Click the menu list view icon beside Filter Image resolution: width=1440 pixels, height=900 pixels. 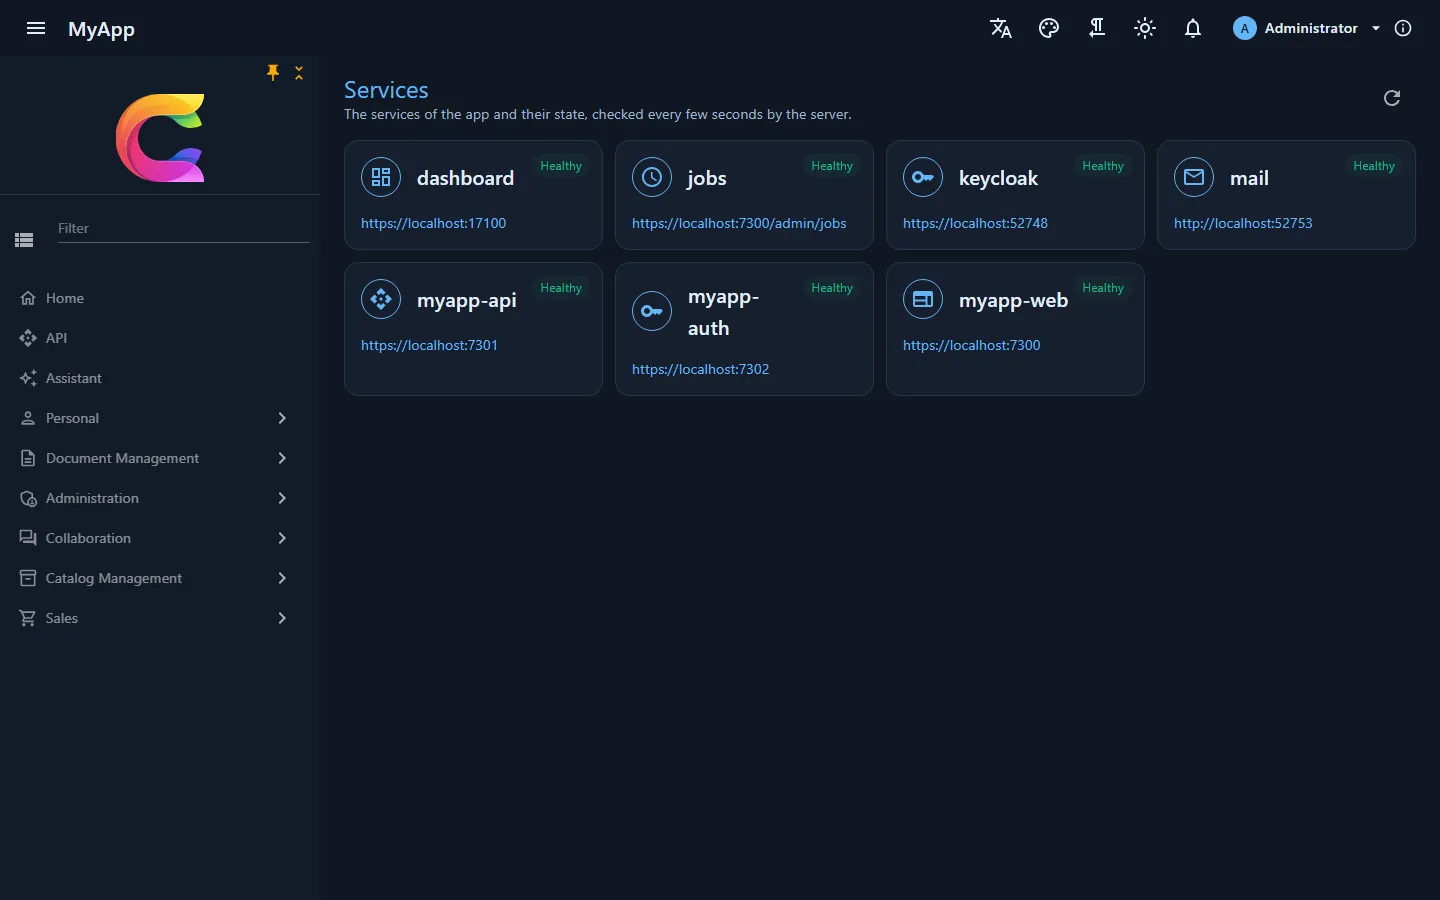point(25,240)
